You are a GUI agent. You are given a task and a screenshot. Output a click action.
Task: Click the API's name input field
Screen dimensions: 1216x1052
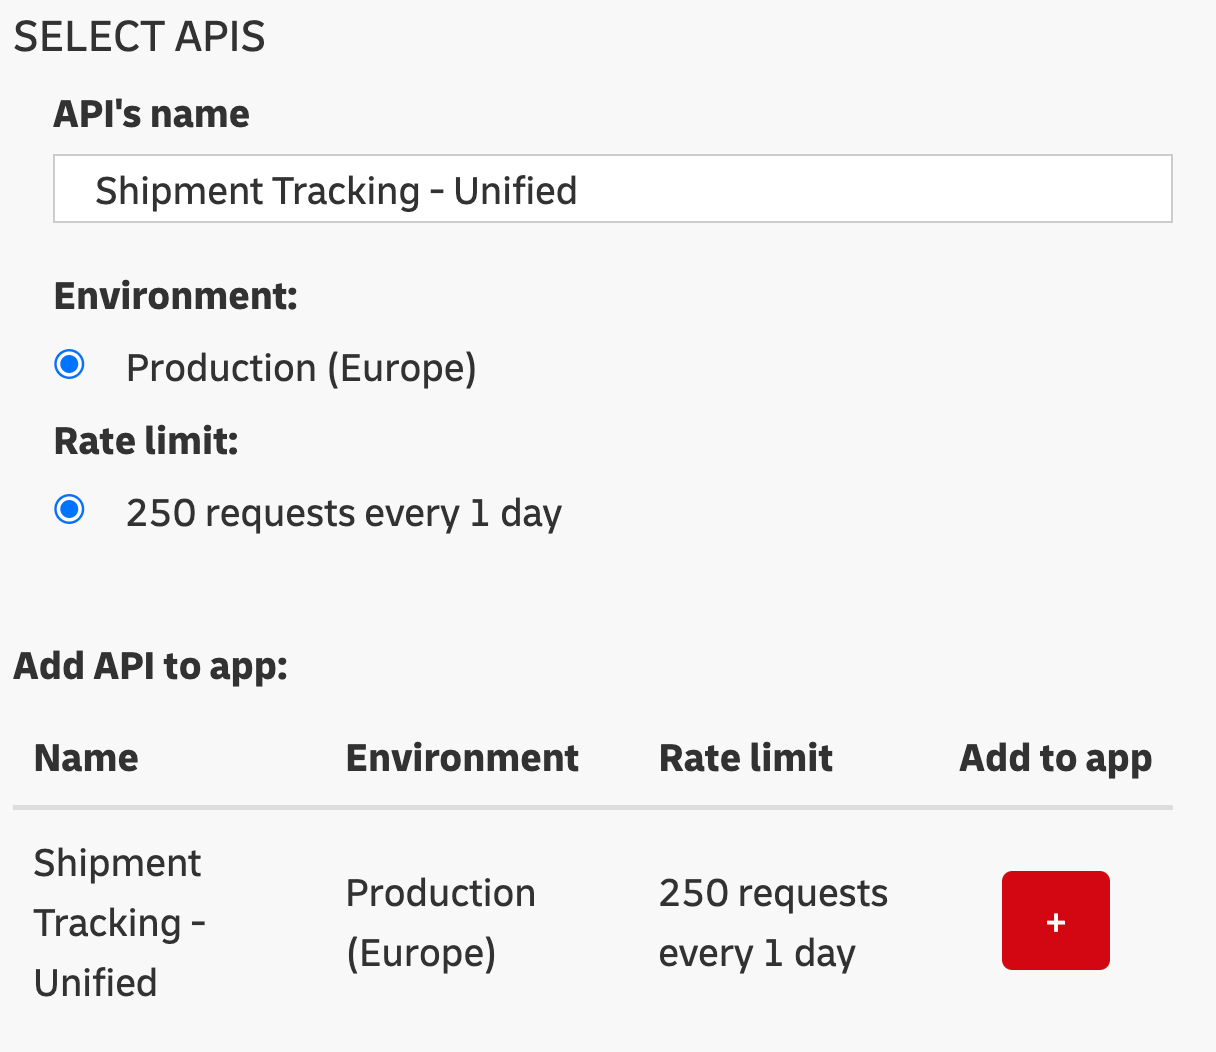(x=612, y=189)
